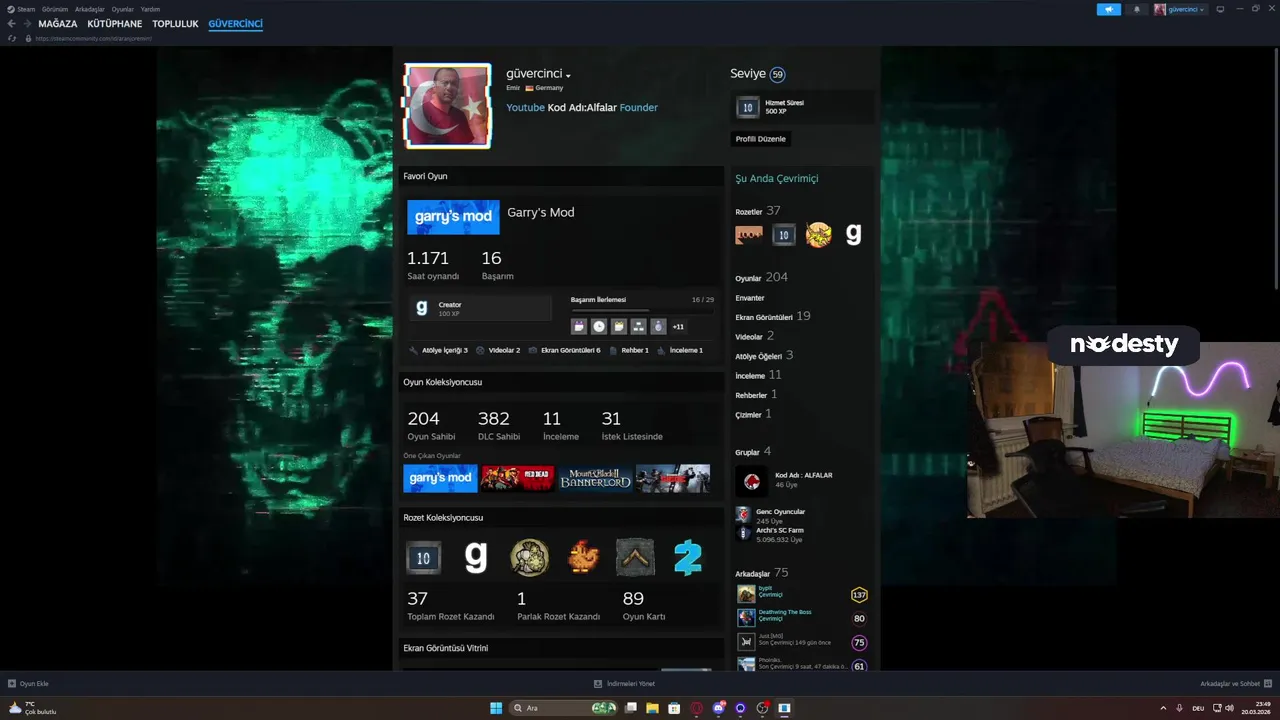Open Arkadaşlar ve Sohbet panel
1280x720 pixels.
point(1236,684)
